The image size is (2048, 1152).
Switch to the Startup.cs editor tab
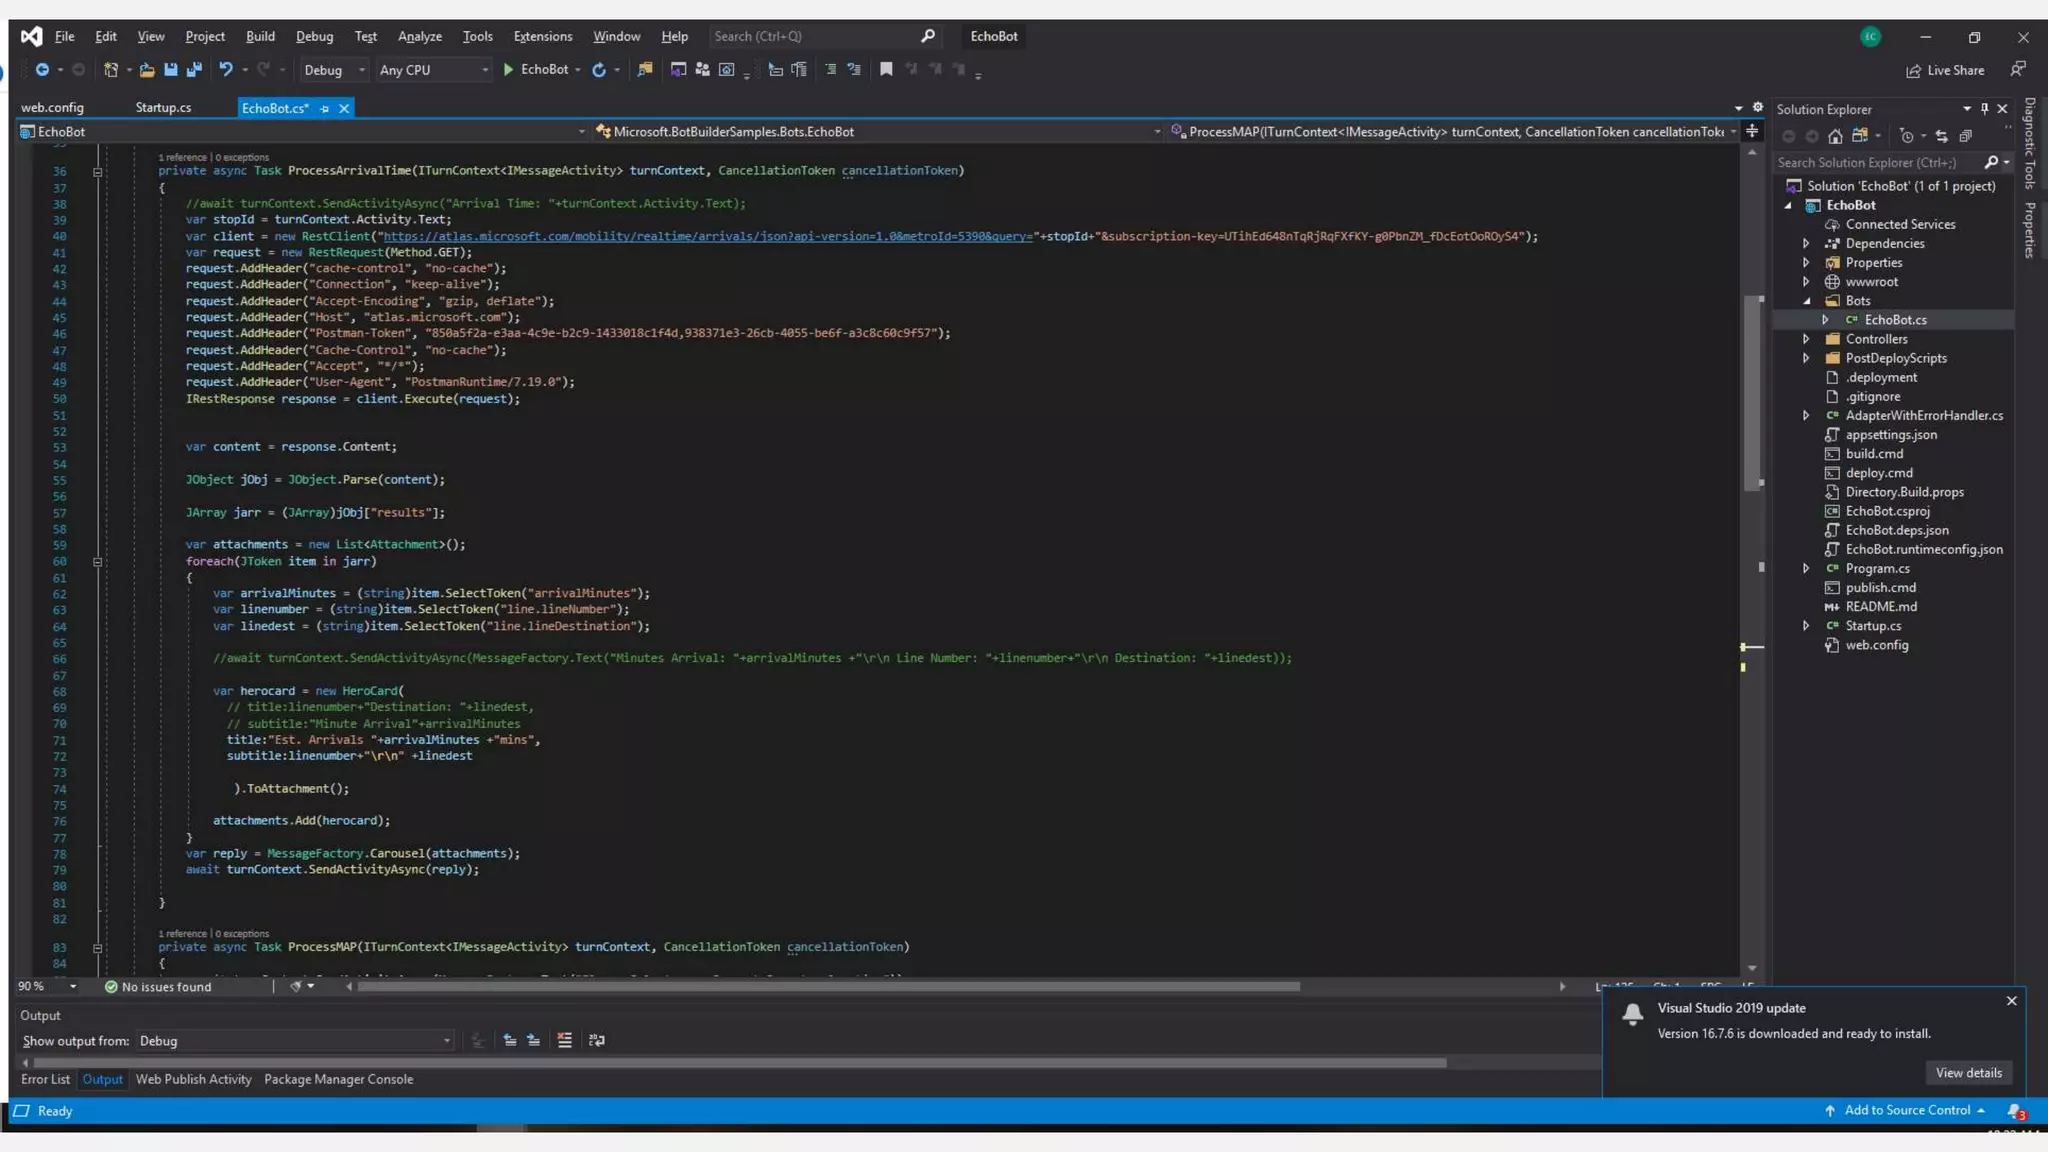click(x=163, y=107)
